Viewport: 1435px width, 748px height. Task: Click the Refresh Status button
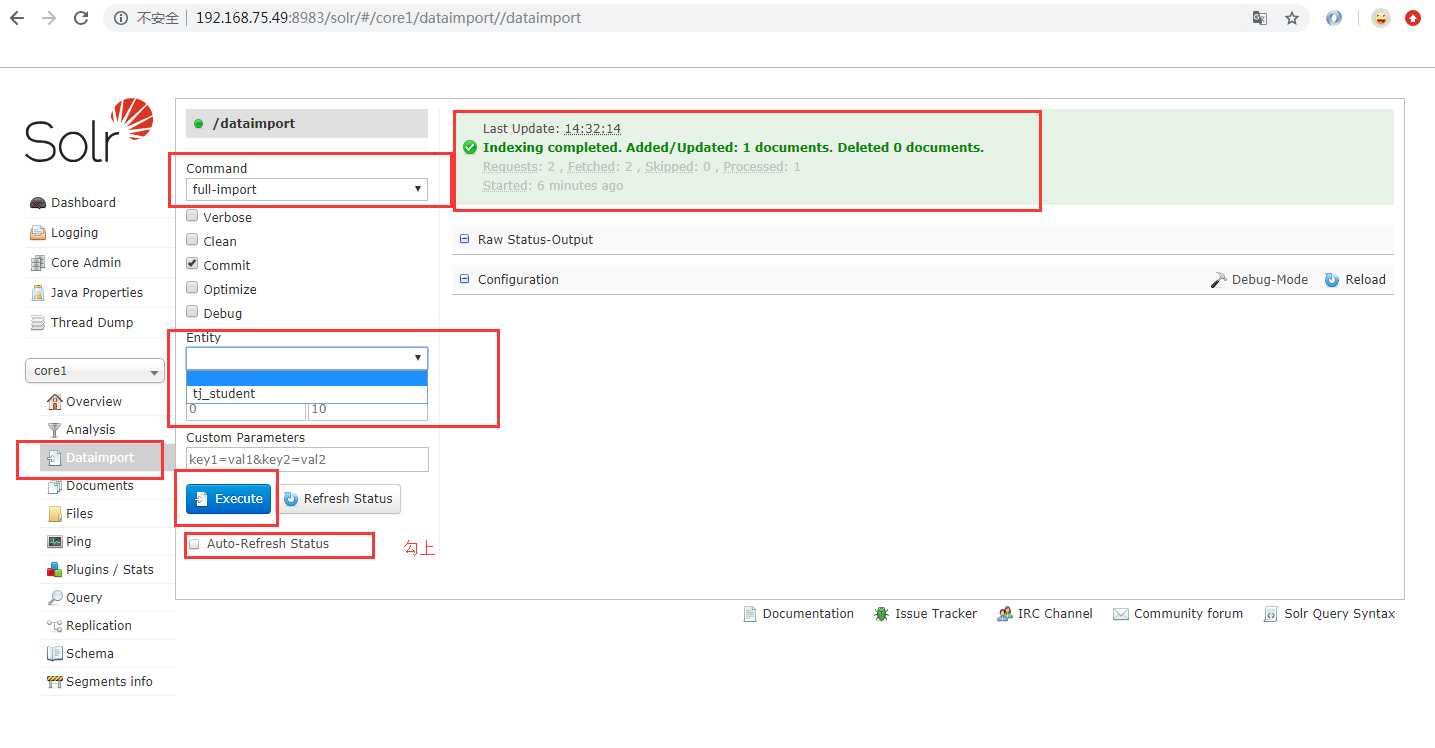click(338, 499)
